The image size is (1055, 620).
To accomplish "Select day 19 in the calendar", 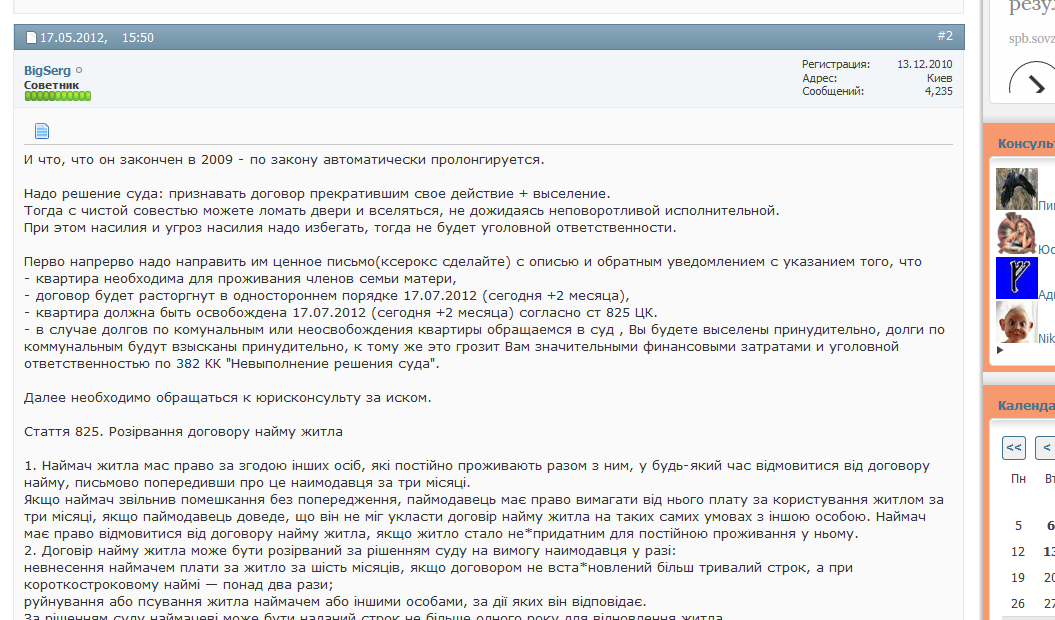I will (x=1018, y=577).
